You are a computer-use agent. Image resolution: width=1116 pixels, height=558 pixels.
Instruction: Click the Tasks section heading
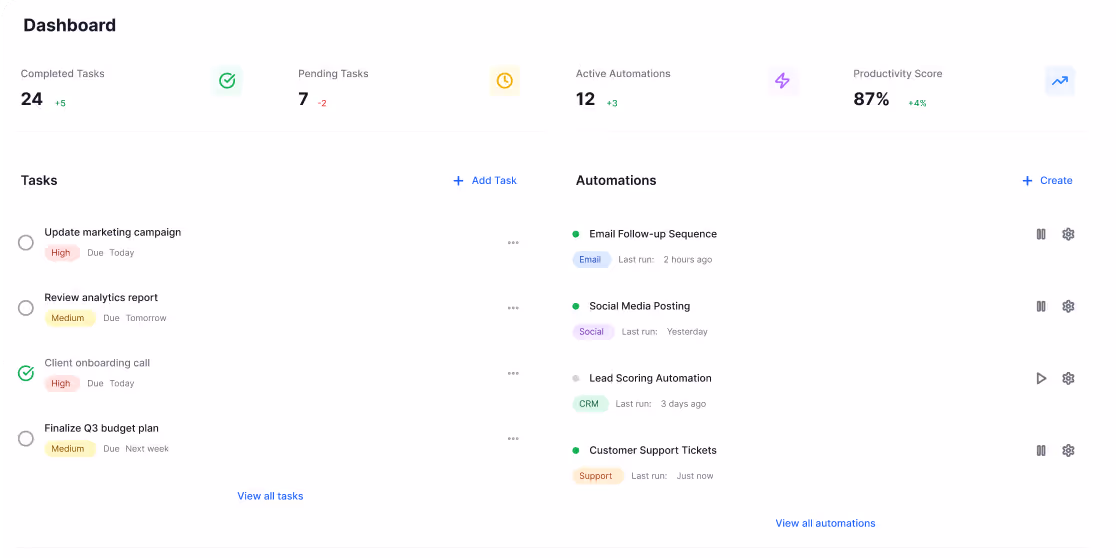tap(39, 181)
